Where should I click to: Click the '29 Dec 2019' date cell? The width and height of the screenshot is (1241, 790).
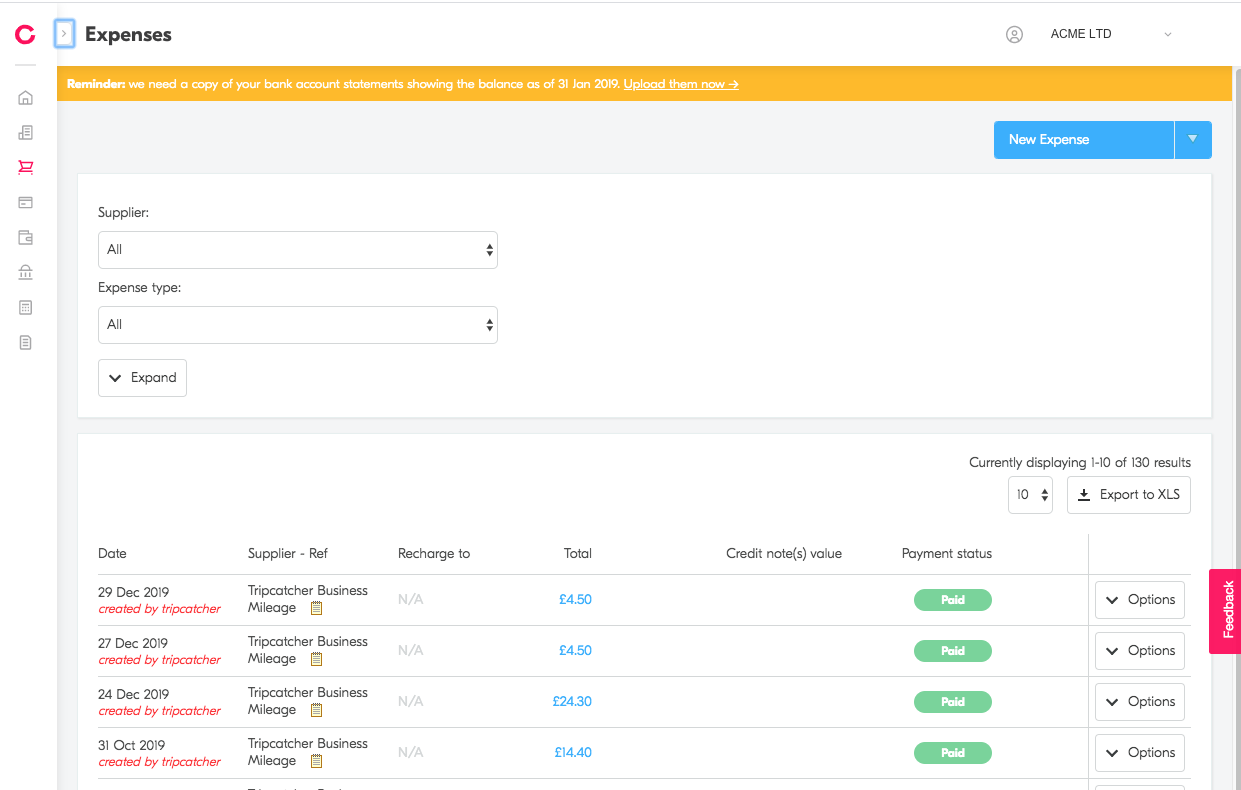pyautogui.click(x=134, y=593)
